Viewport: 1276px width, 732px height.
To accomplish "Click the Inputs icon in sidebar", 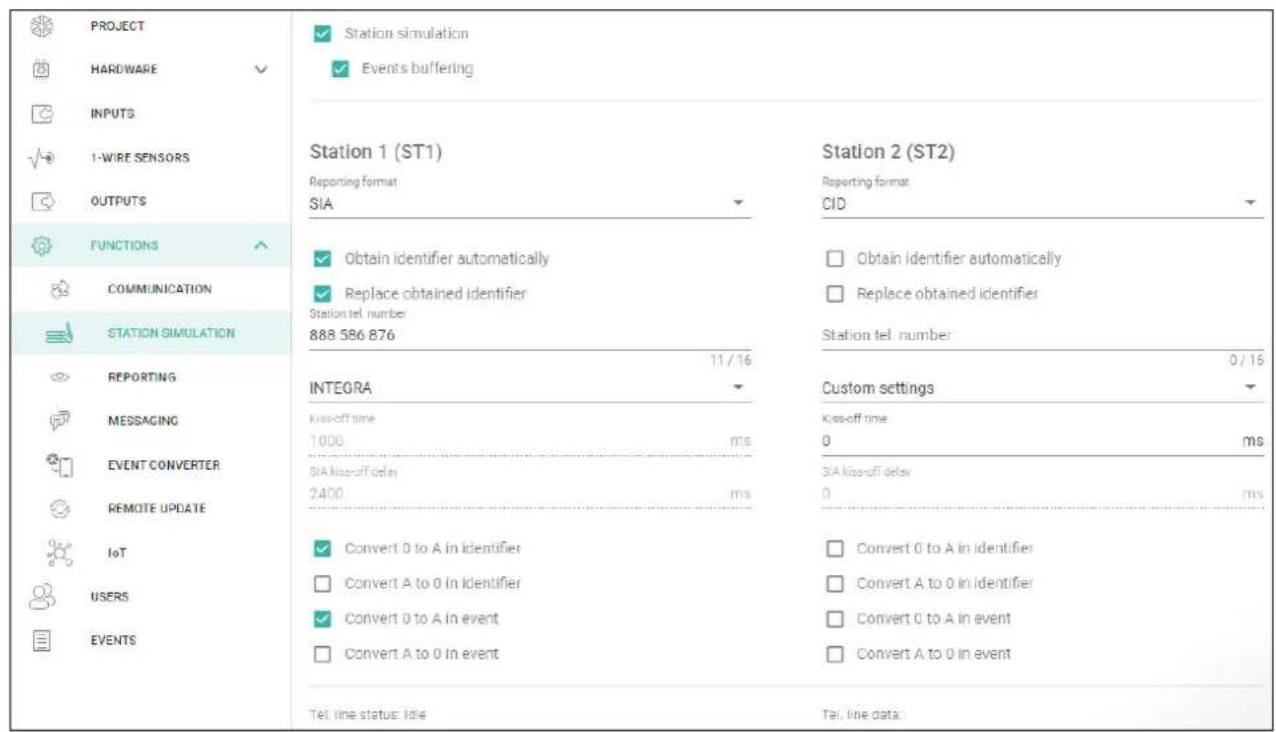I will tap(42, 114).
